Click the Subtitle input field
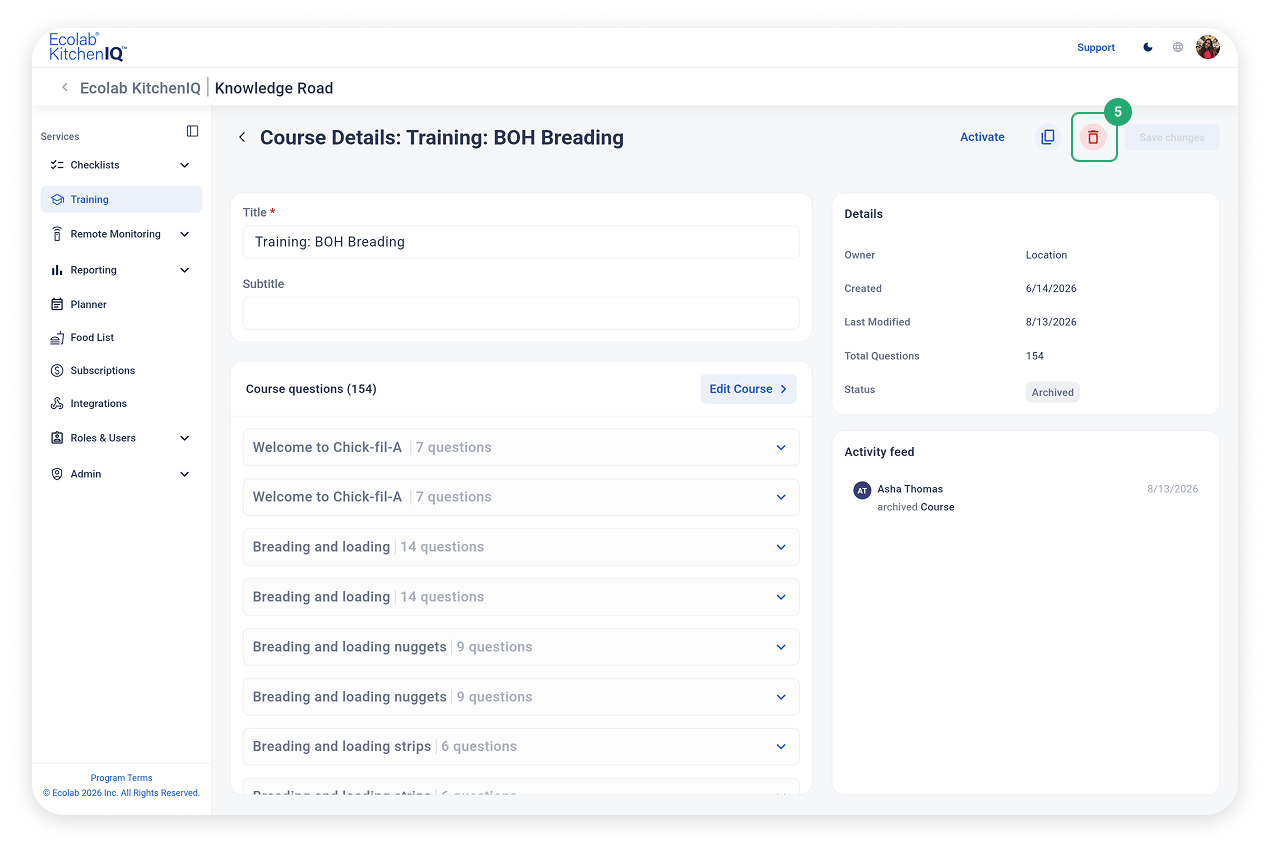 (521, 313)
